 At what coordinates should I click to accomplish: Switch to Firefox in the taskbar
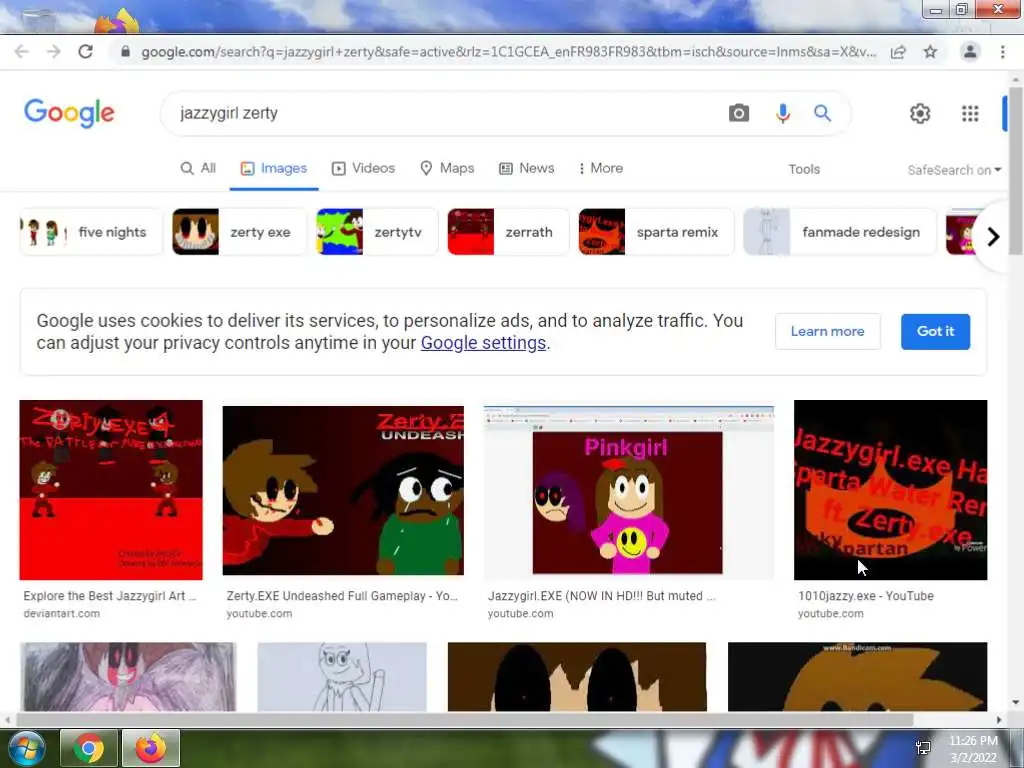(x=151, y=748)
